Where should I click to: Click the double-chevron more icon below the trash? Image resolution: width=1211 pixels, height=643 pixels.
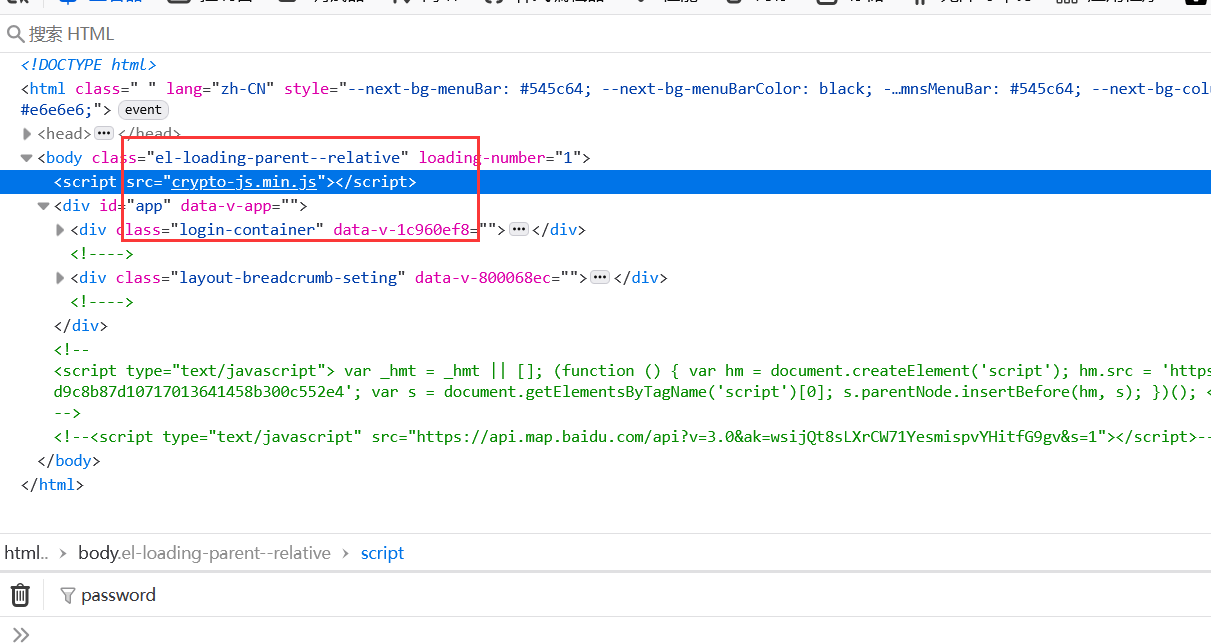click(22, 632)
